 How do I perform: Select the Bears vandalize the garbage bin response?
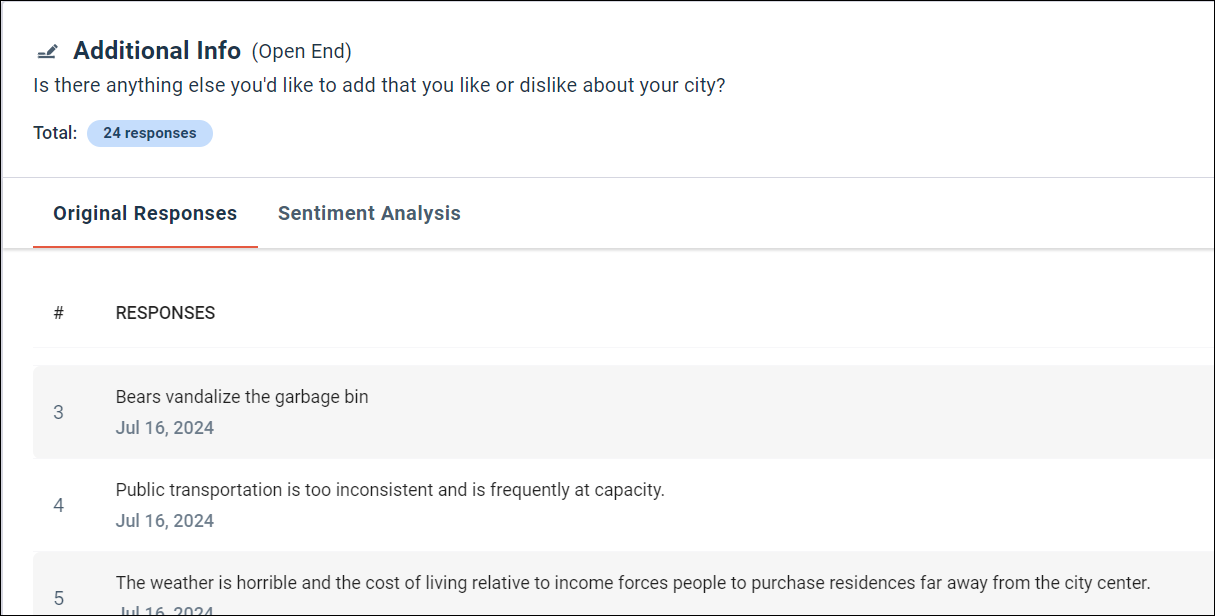(x=242, y=397)
